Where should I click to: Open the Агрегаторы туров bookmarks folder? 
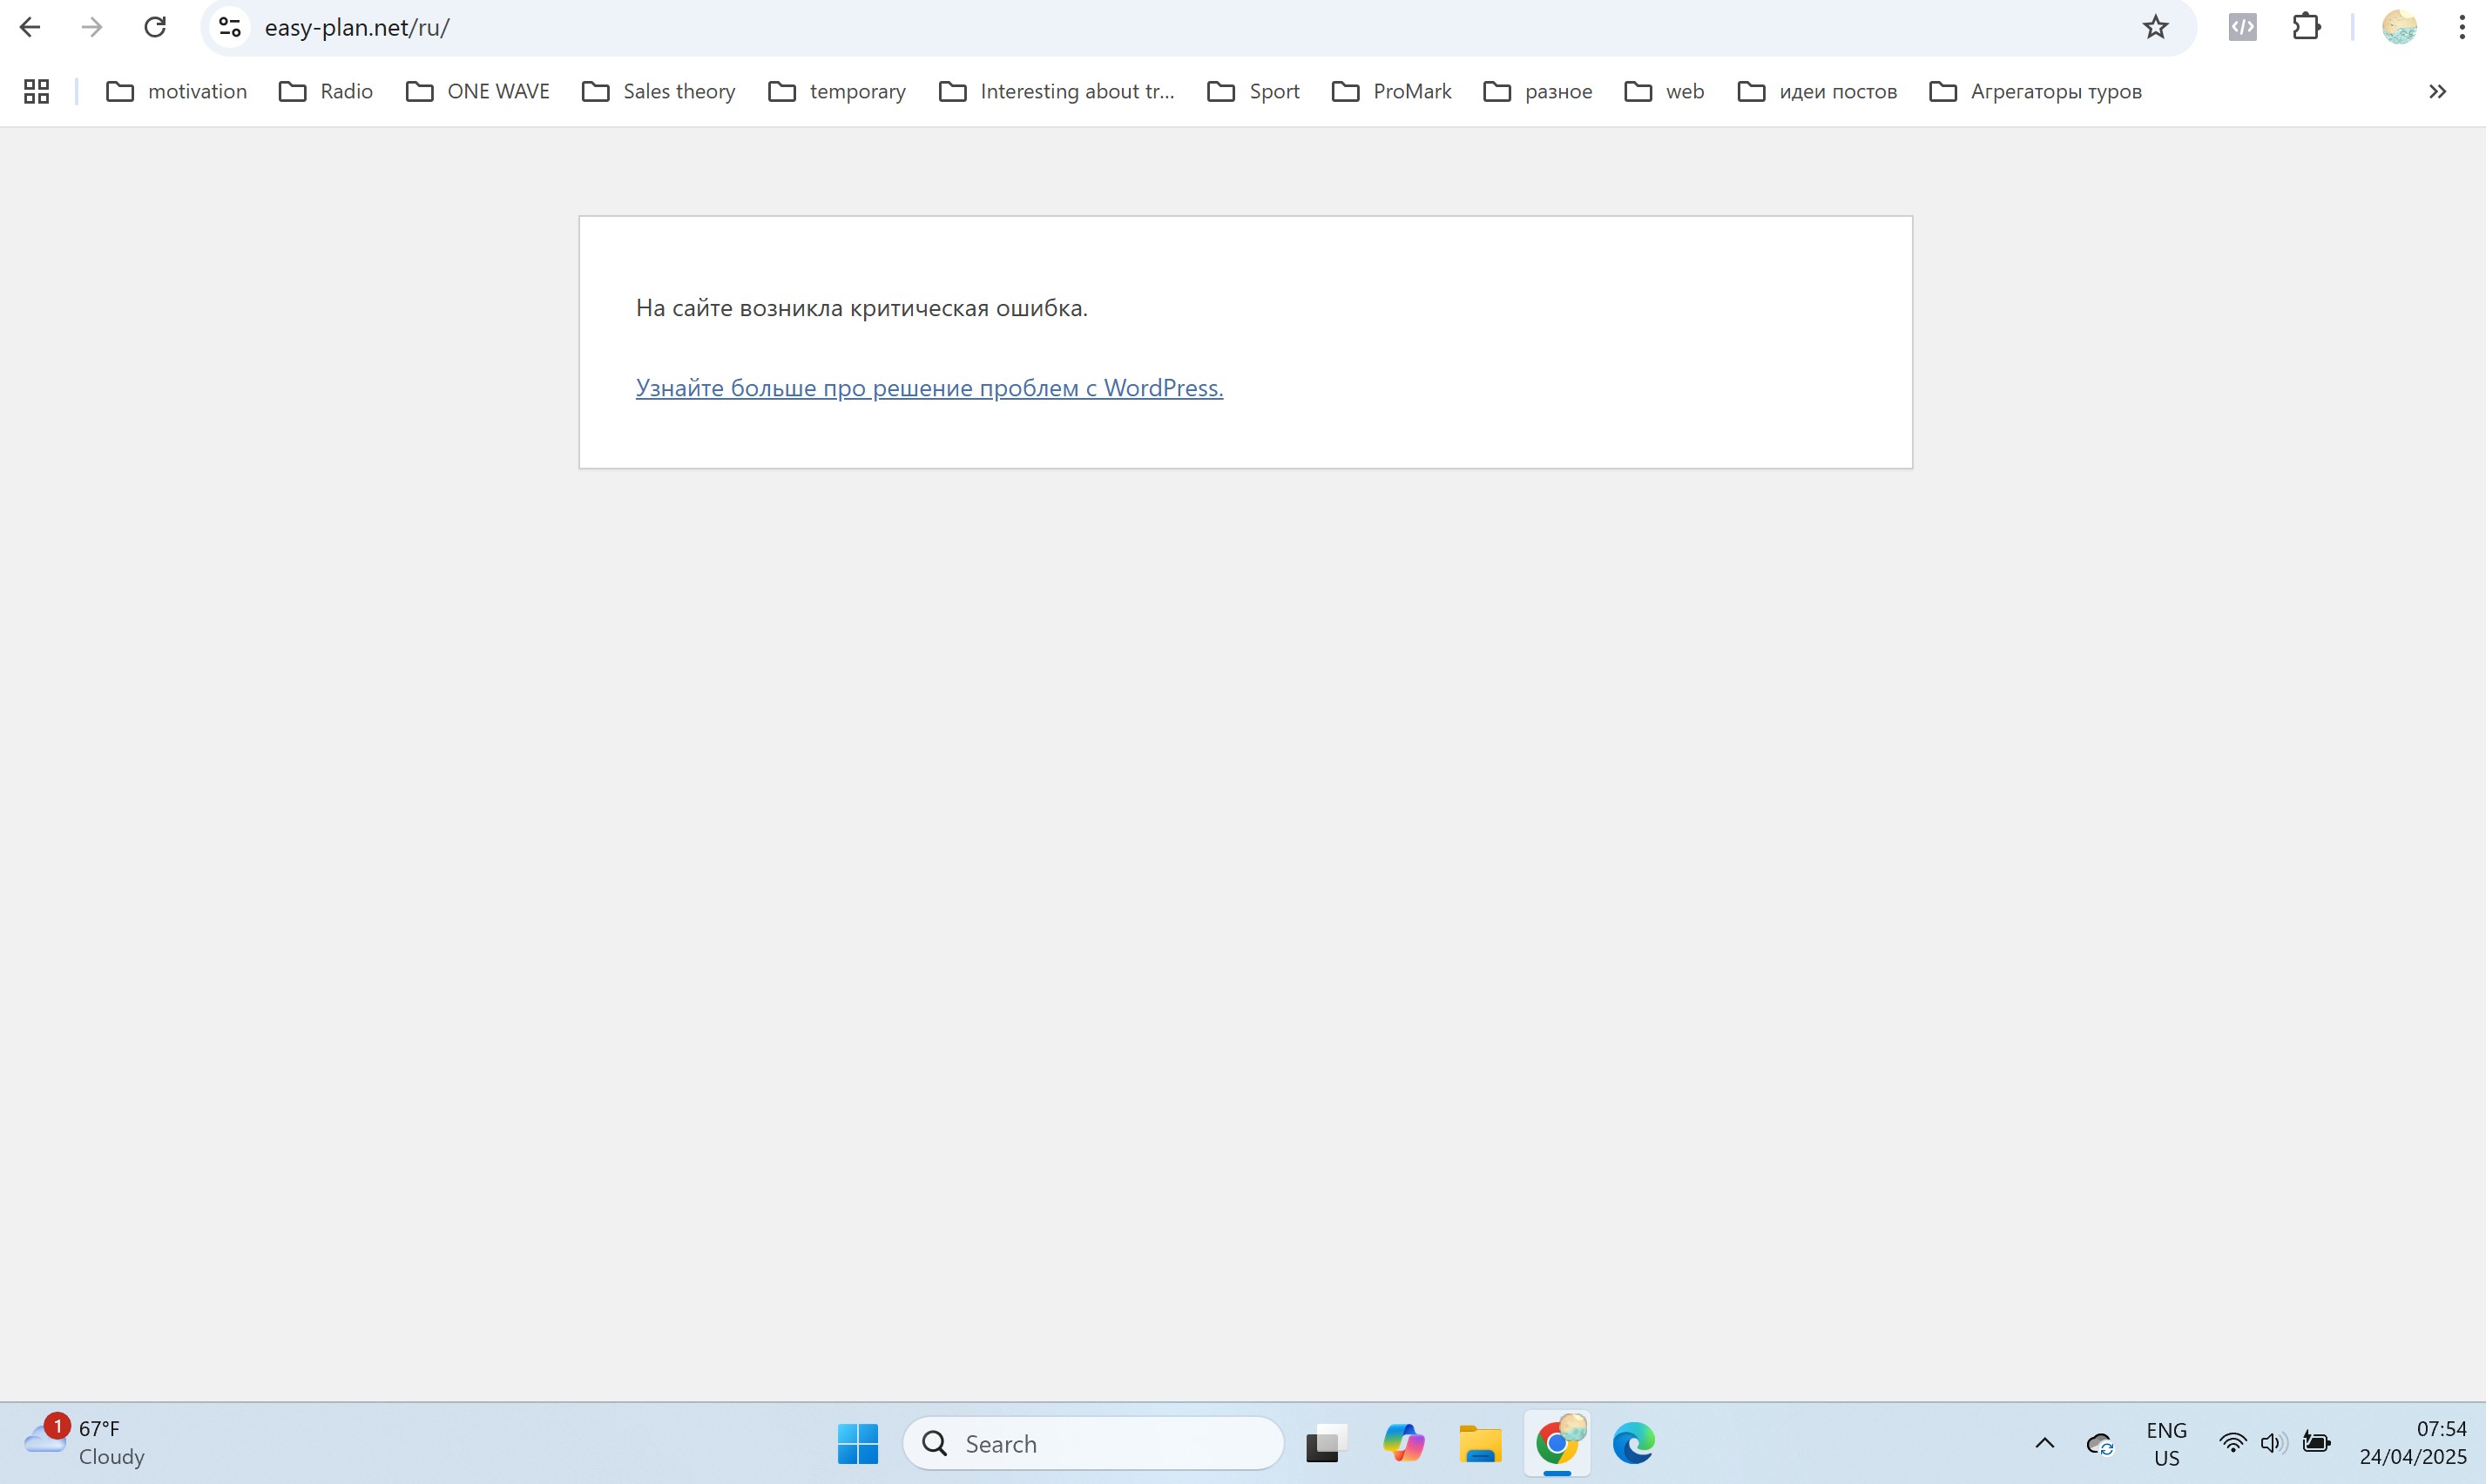point(2036,91)
